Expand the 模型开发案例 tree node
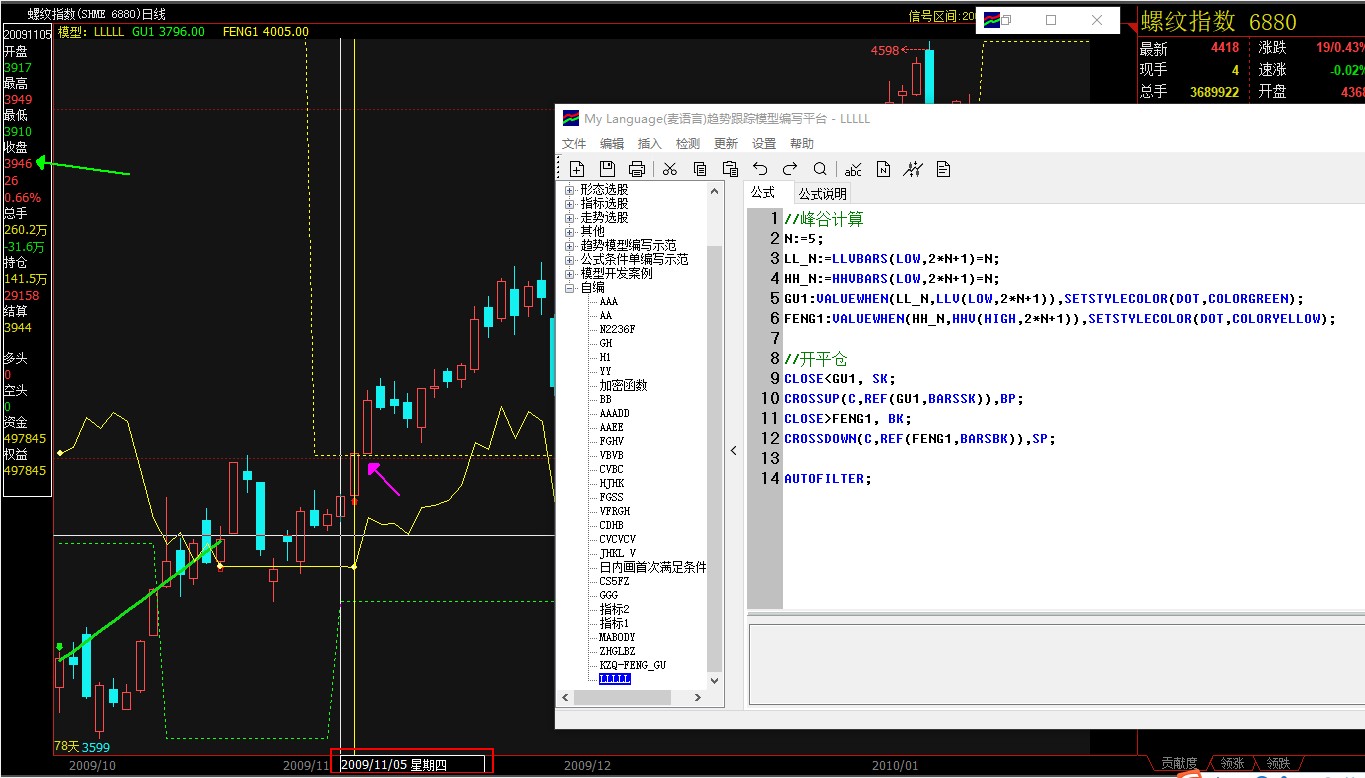1365x778 pixels. point(570,274)
